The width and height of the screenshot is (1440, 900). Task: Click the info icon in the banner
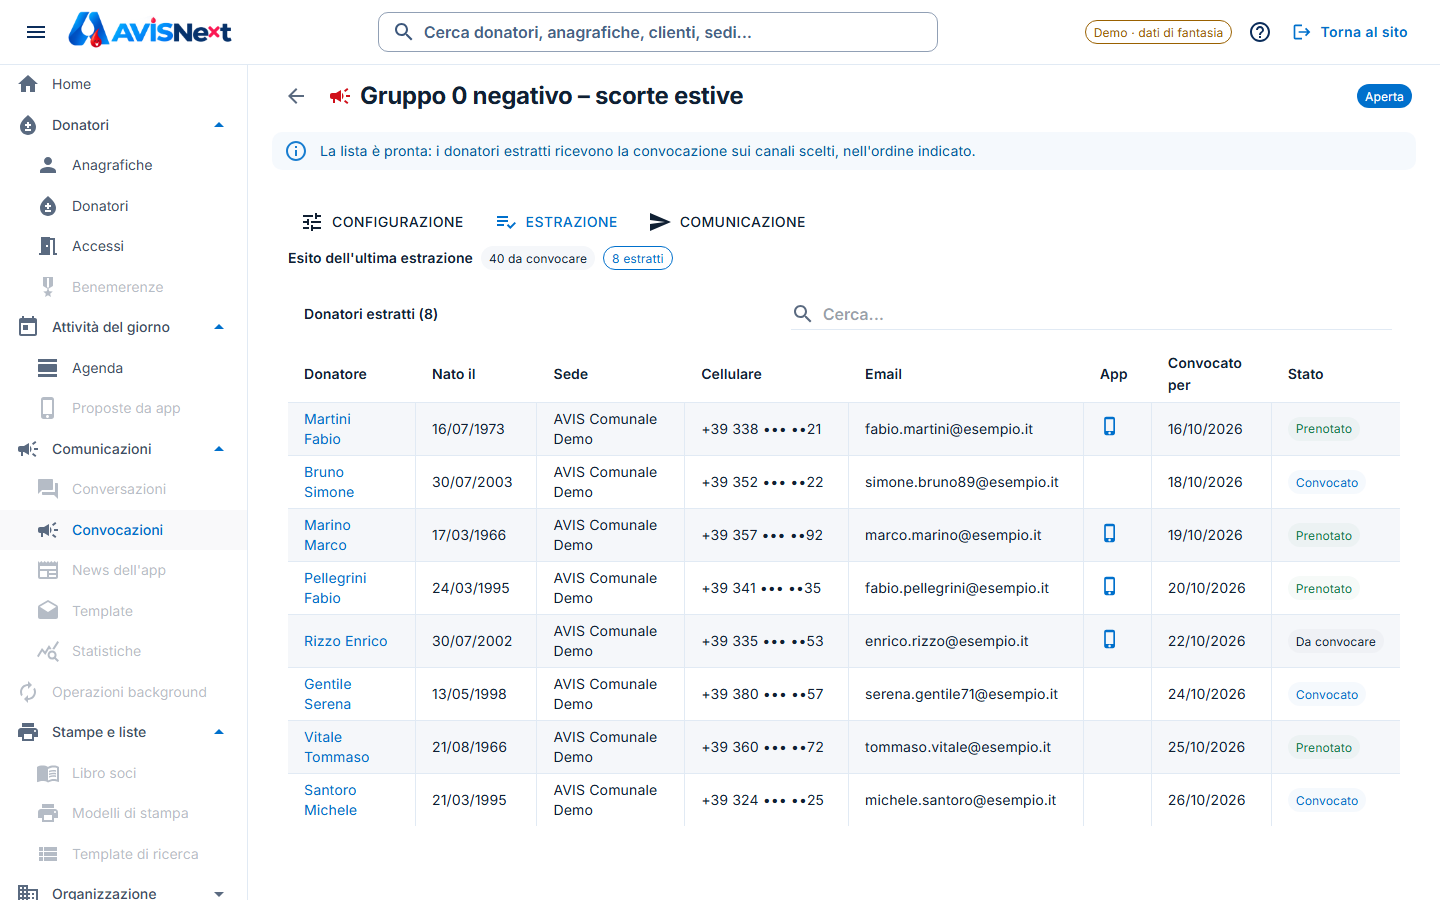tap(296, 151)
